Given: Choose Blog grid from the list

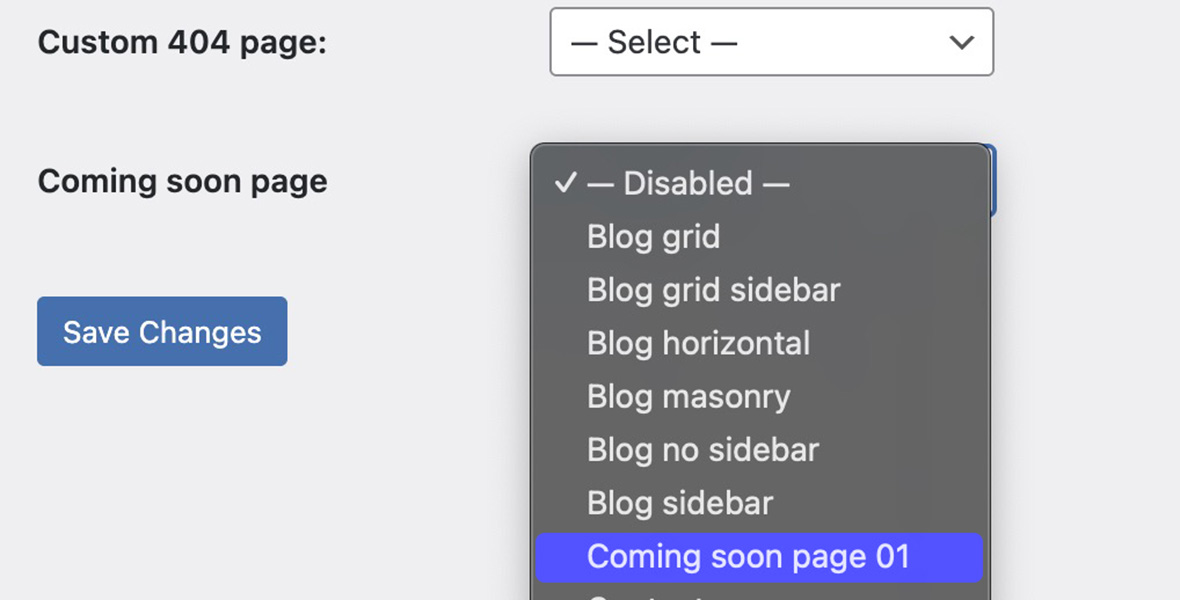Looking at the screenshot, I should coord(653,237).
